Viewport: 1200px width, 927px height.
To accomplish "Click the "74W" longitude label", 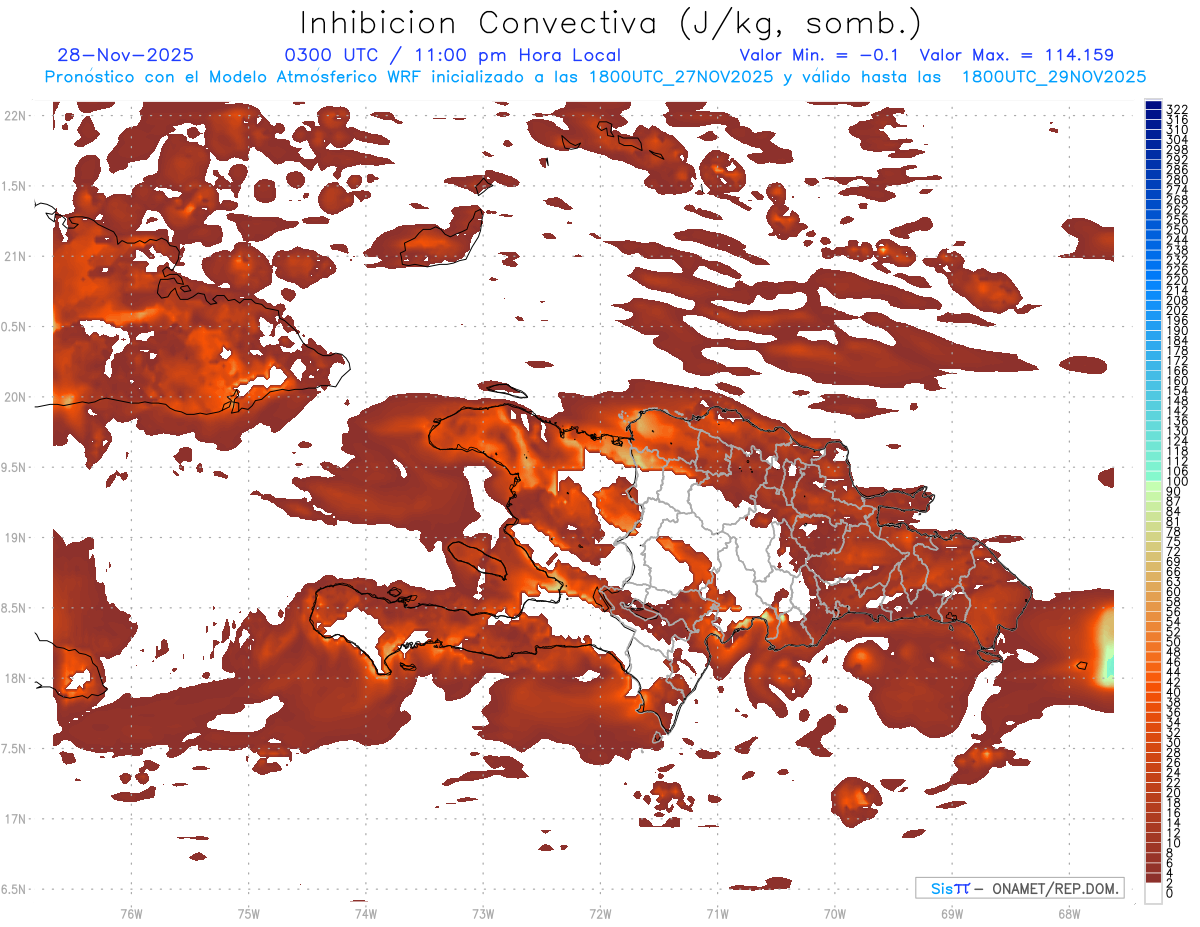I will pyautogui.click(x=366, y=914).
